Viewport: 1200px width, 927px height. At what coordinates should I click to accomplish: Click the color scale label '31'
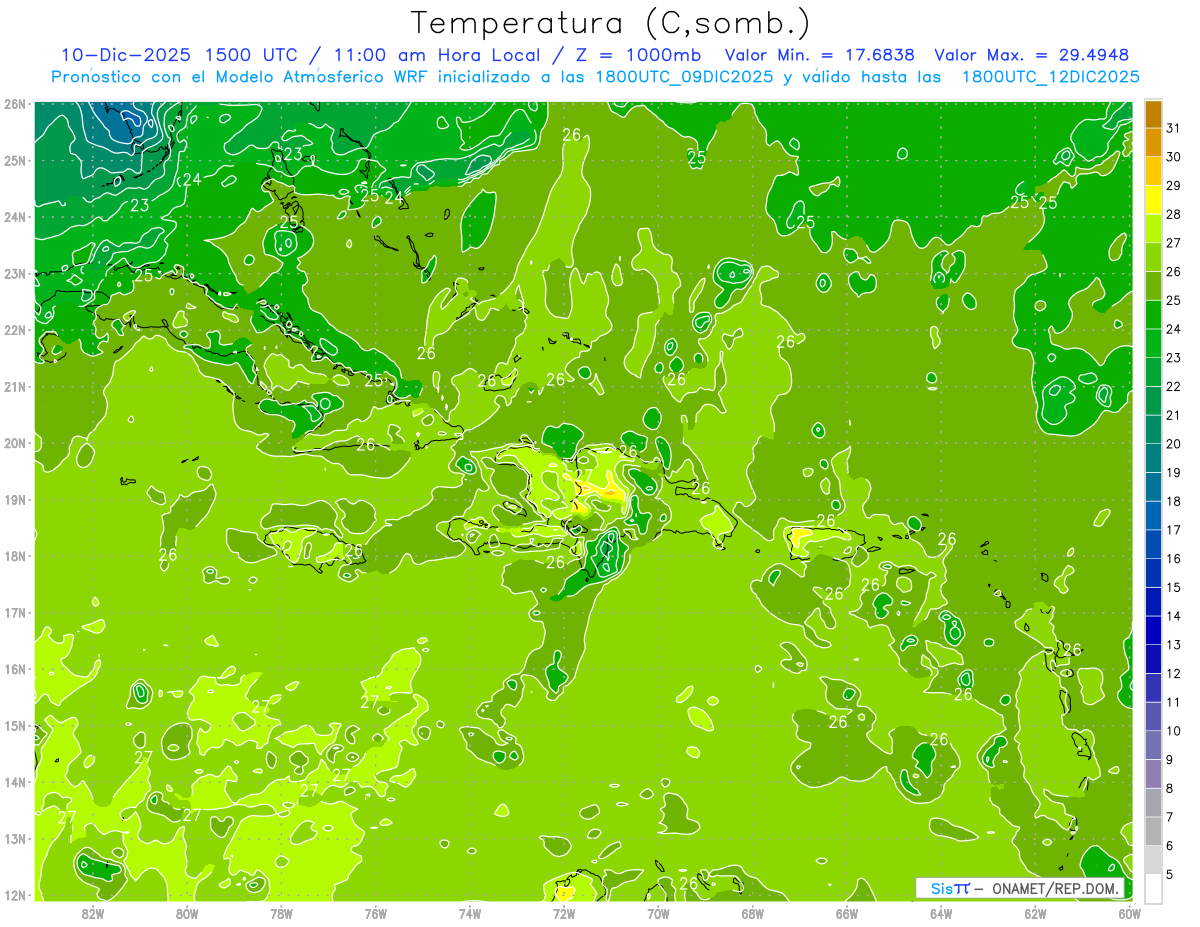pos(1174,128)
